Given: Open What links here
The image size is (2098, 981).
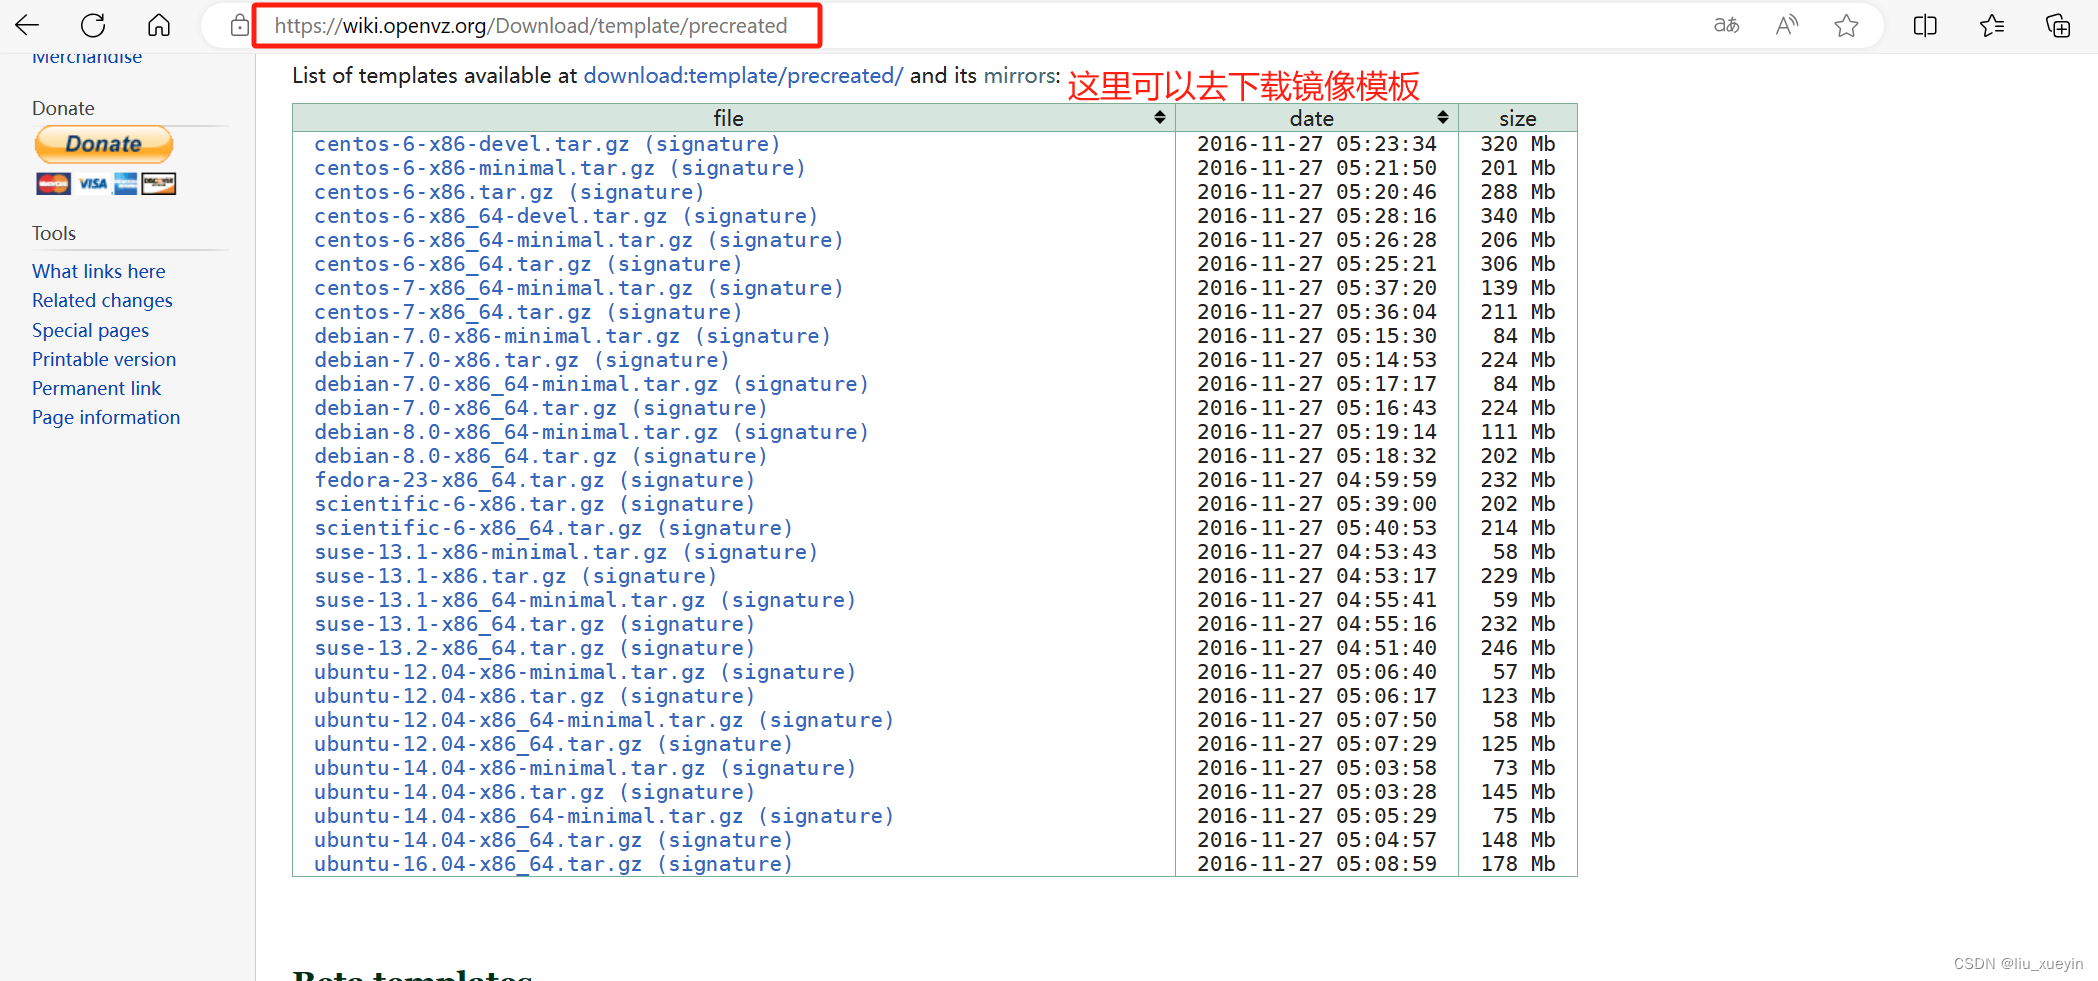Looking at the screenshot, I should [x=99, y=271].
